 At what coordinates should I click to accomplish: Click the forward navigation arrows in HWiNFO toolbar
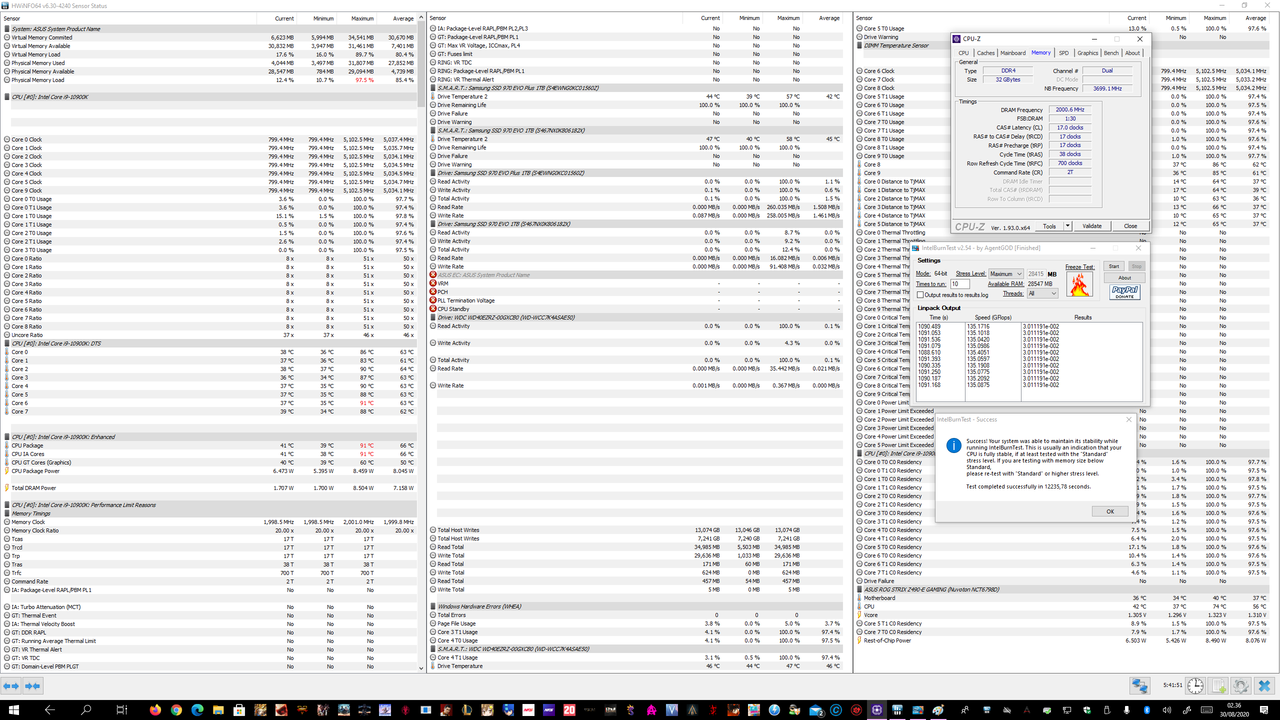click(x=30, y=686)
